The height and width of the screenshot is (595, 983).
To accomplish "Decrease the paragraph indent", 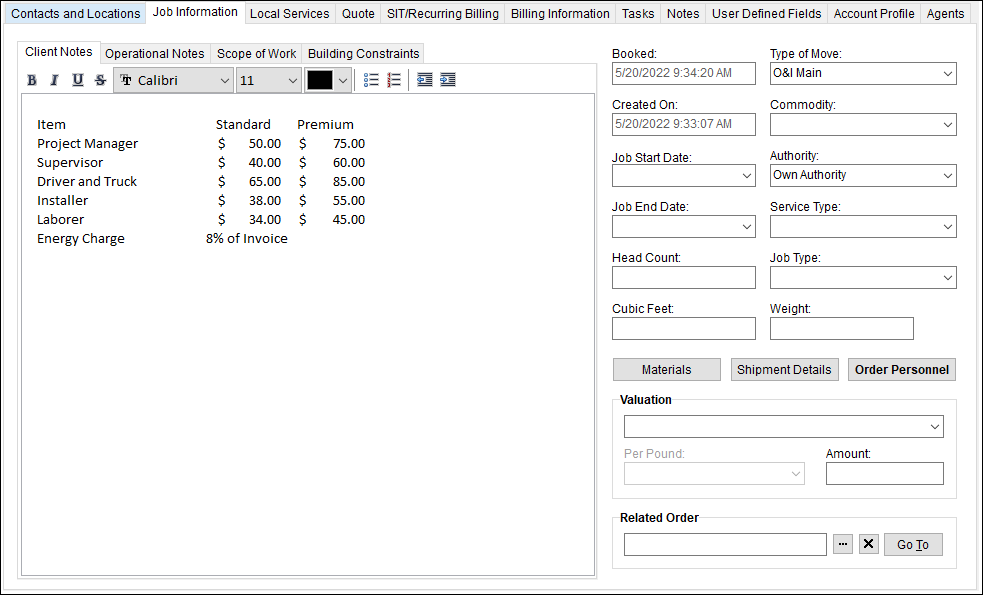I will click(425, 79).
